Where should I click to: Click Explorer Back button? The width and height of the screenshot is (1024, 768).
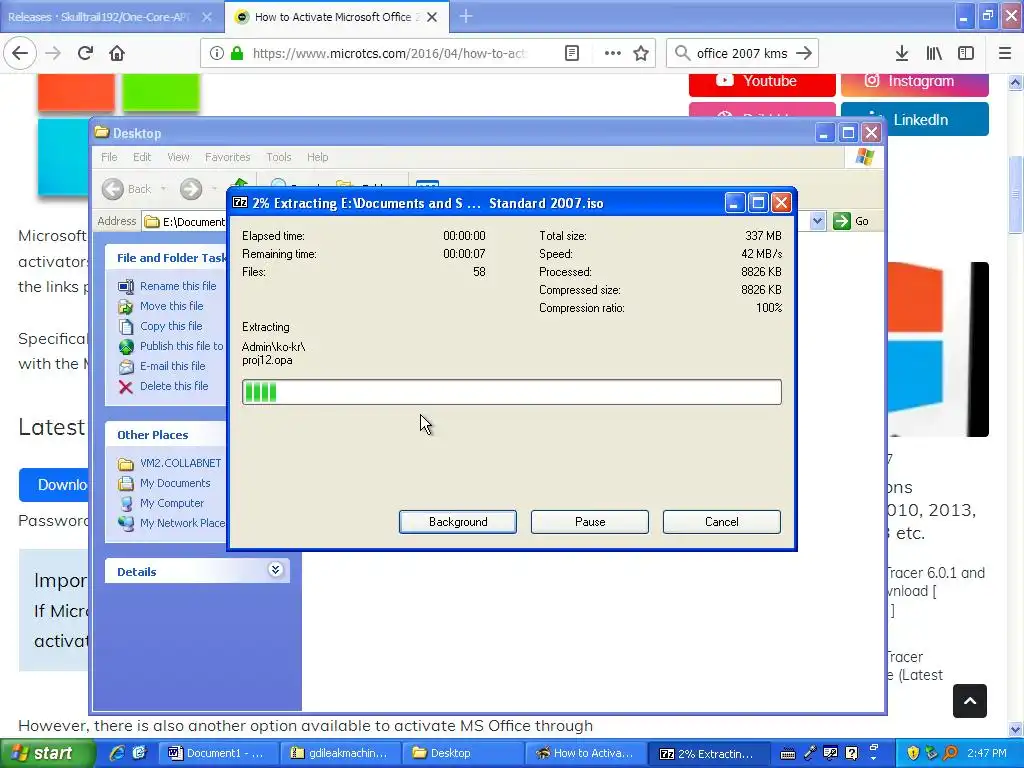(x=127, y=189)
